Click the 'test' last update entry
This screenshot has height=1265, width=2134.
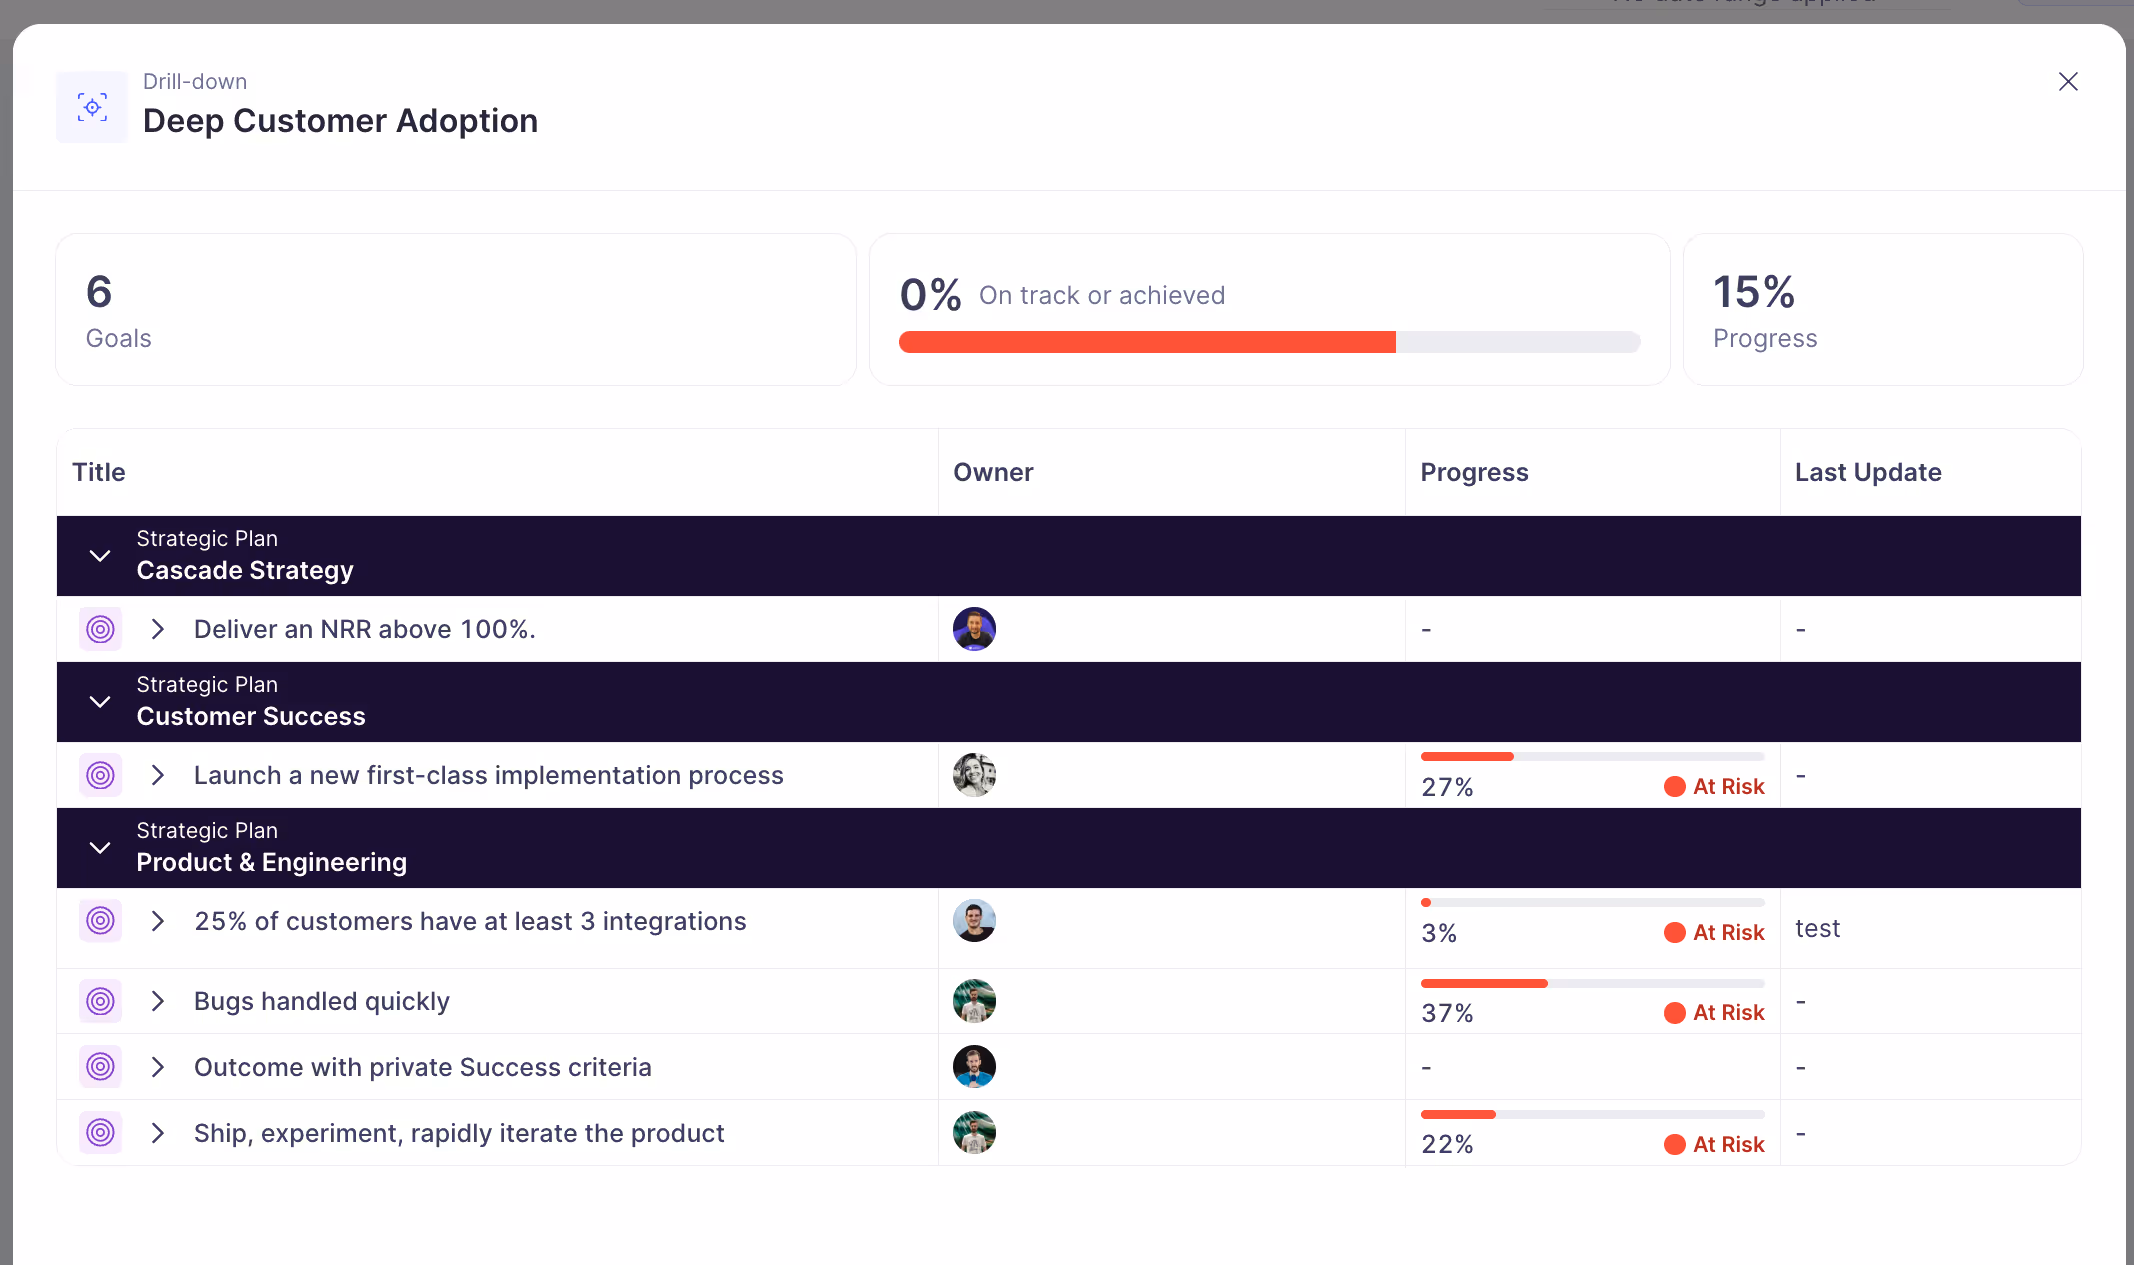[1817, 928]
